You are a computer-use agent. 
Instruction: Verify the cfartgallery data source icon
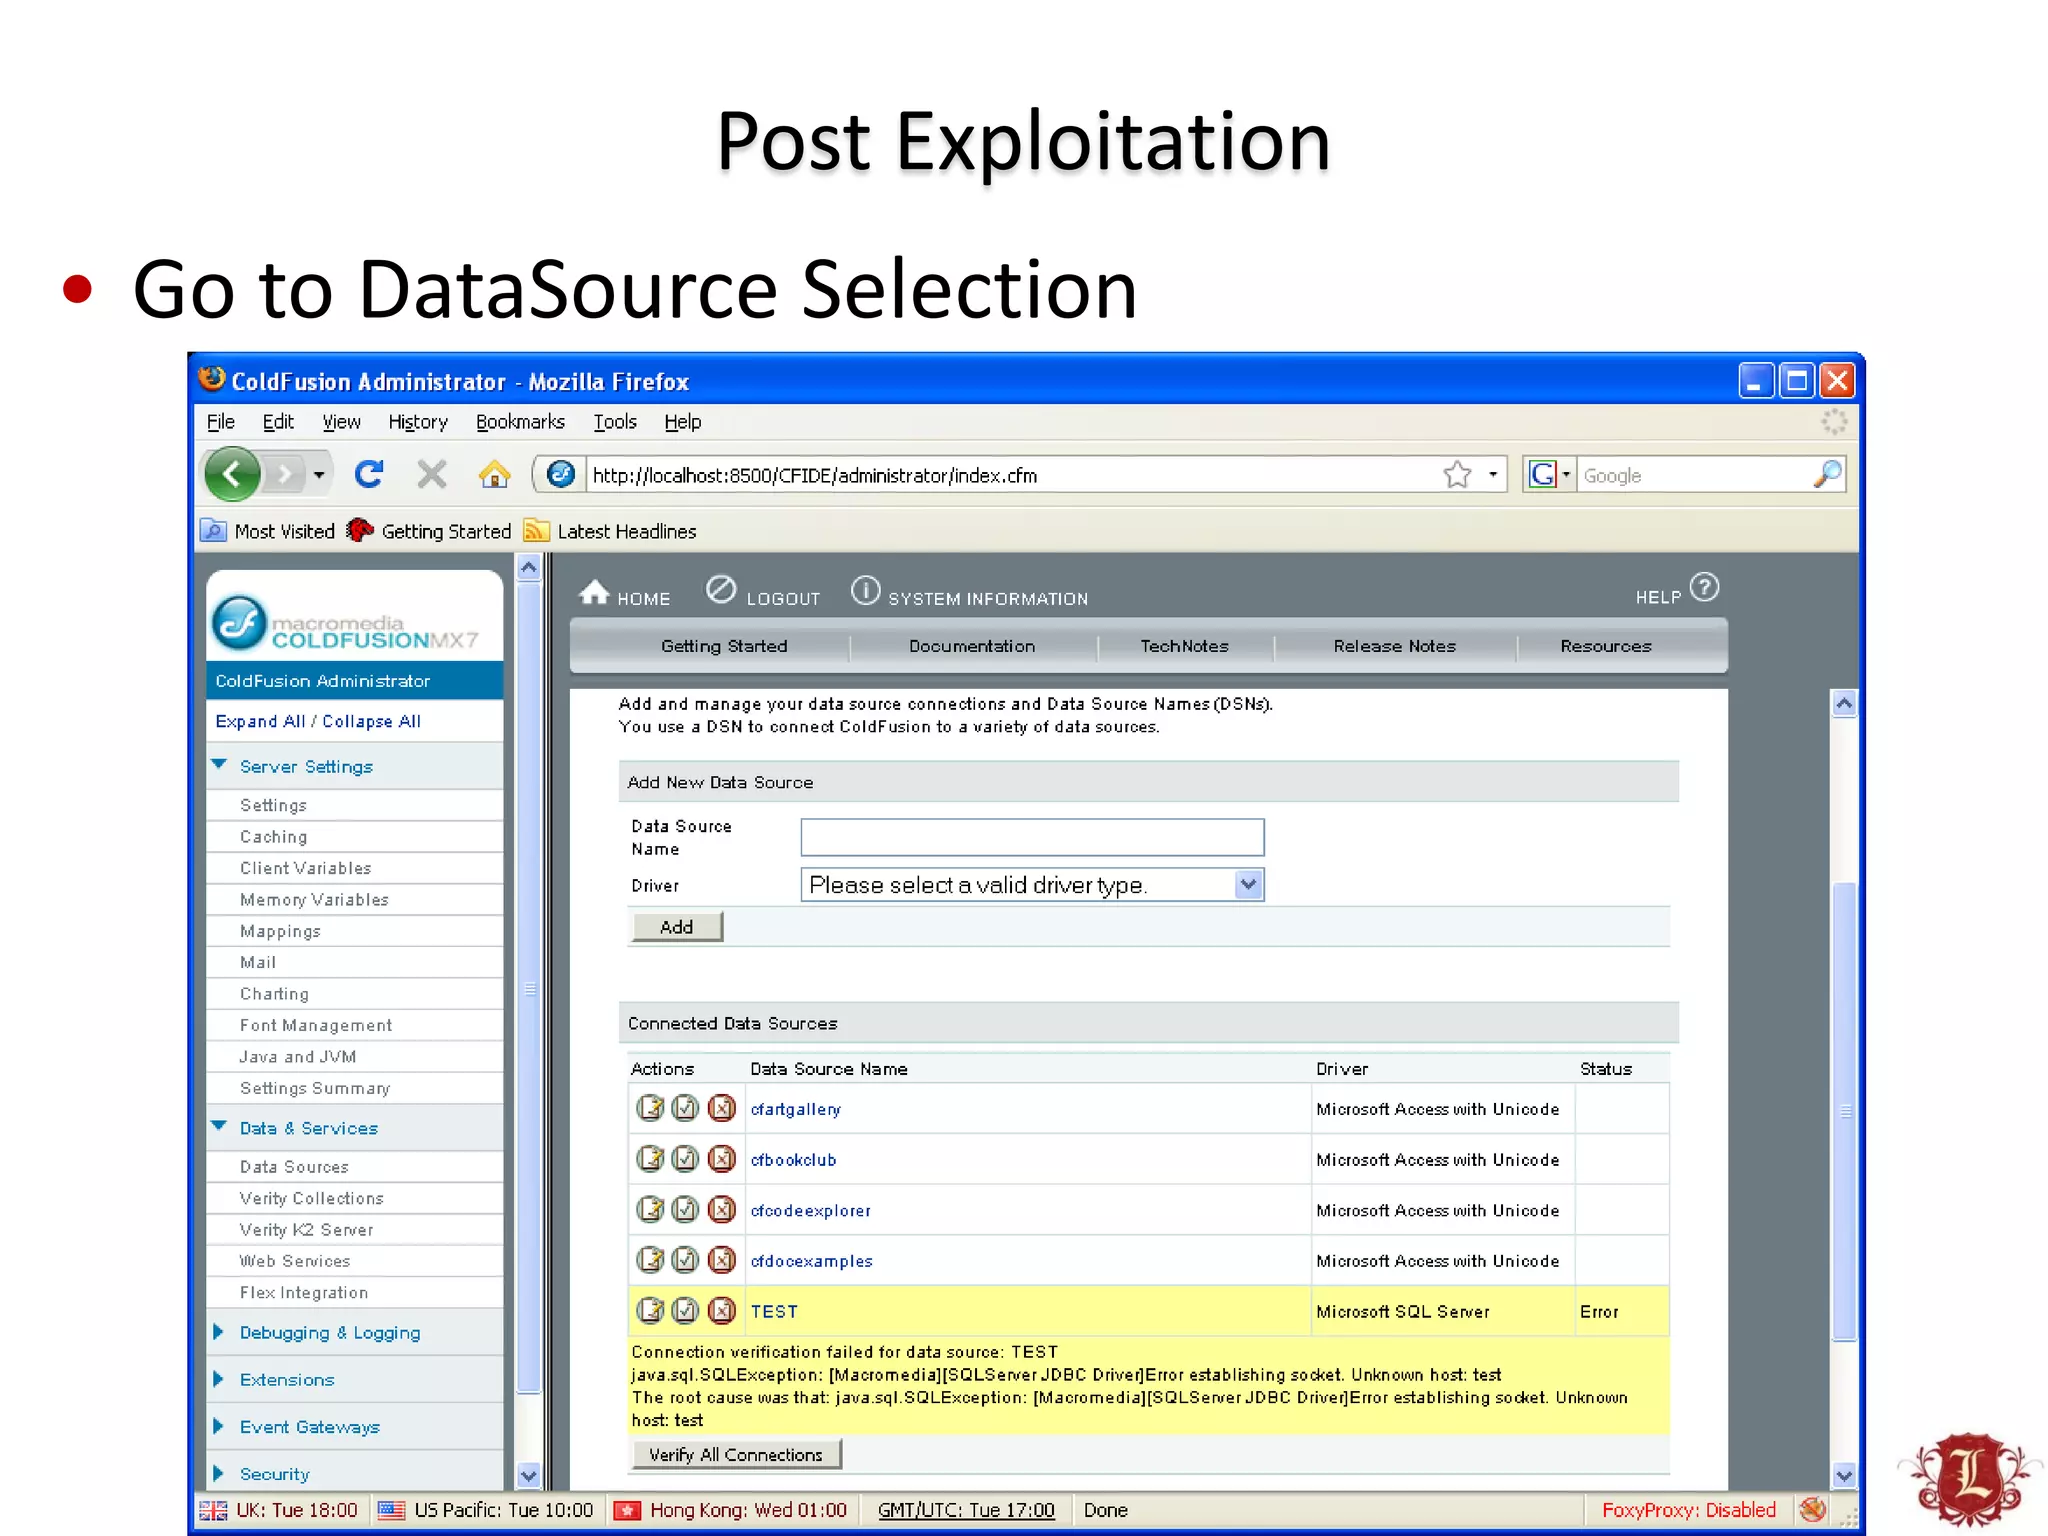685,1108
